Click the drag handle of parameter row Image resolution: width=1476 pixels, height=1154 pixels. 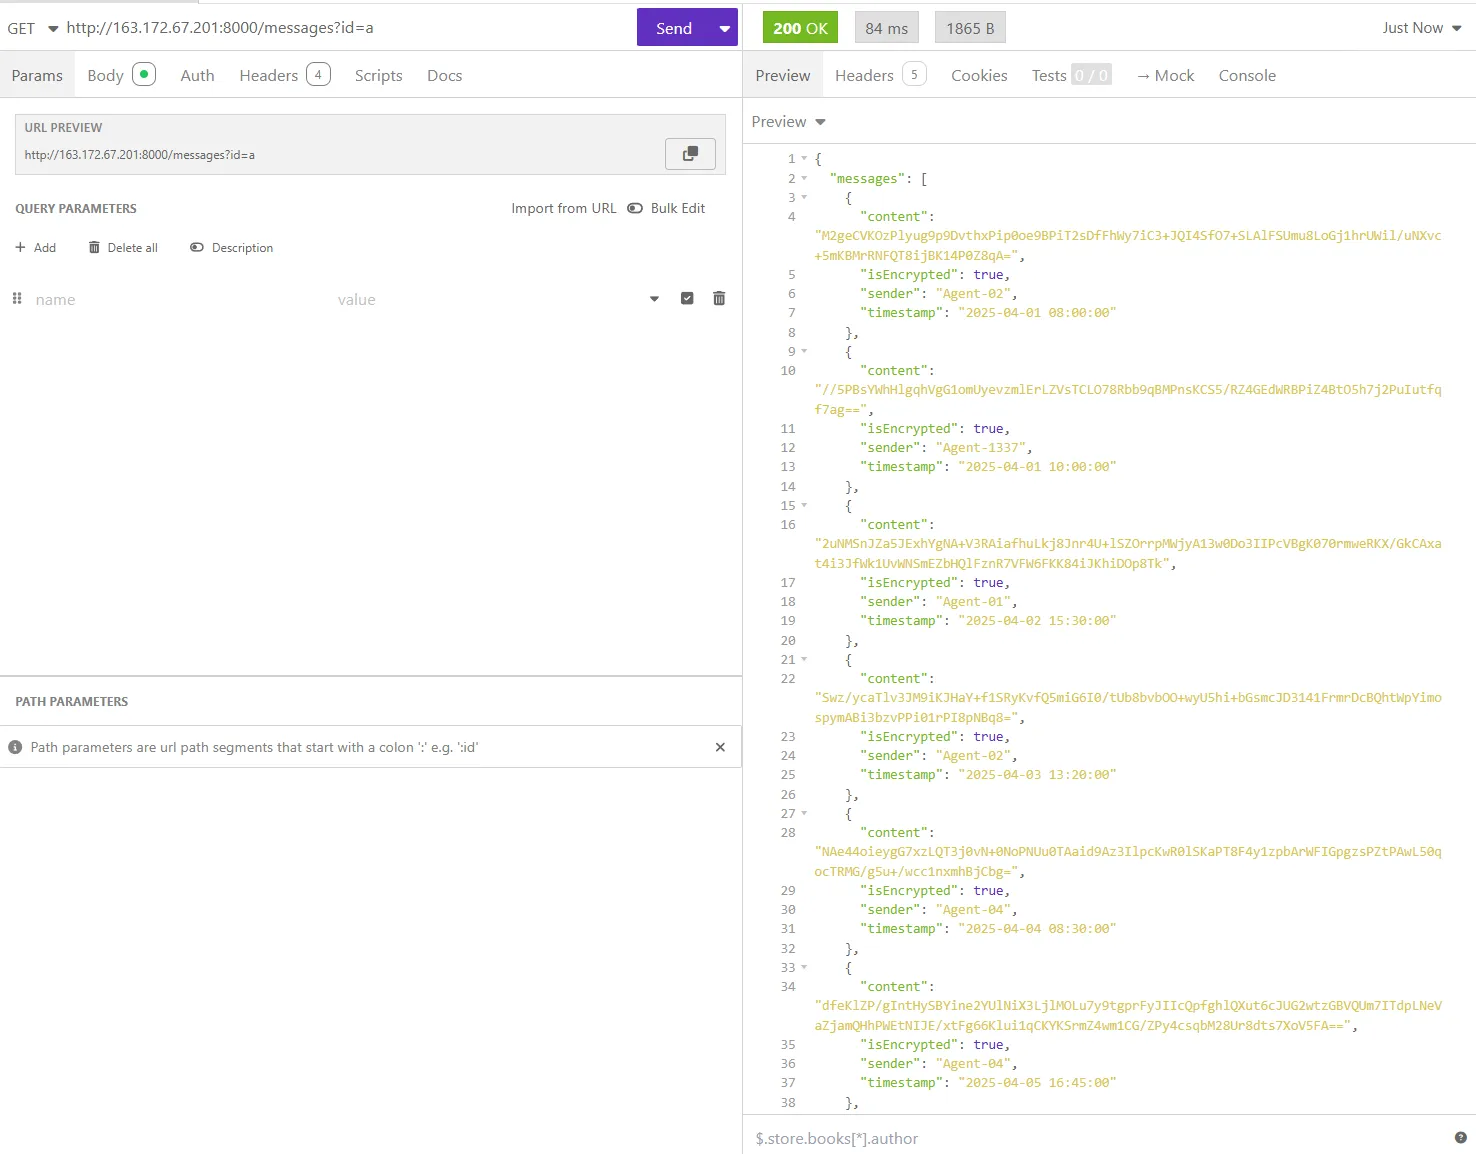point(17,299)
